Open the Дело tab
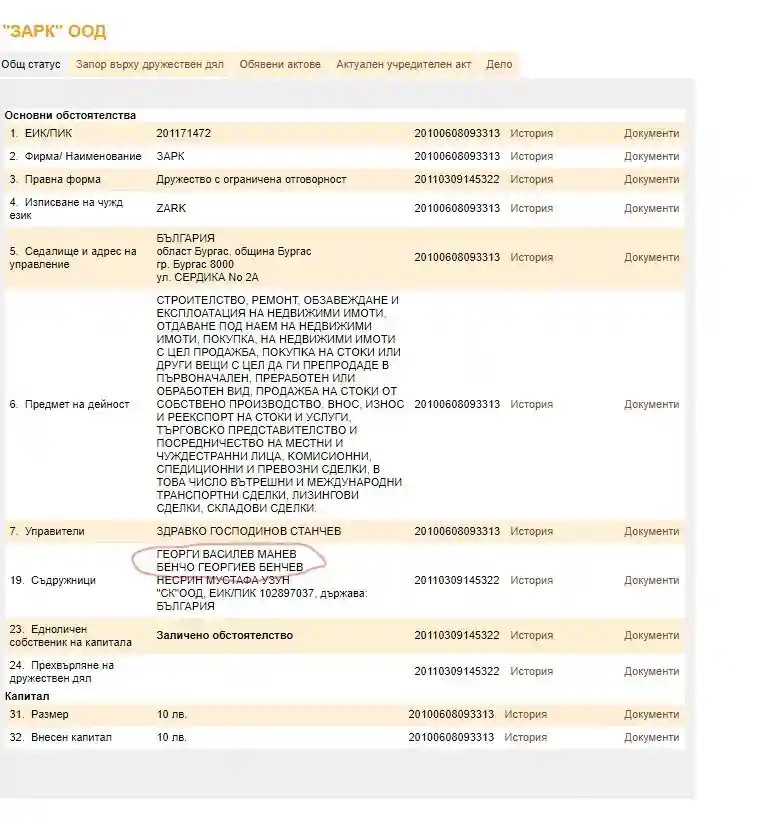This screenshot has width=762, height=824. [499, 64]
